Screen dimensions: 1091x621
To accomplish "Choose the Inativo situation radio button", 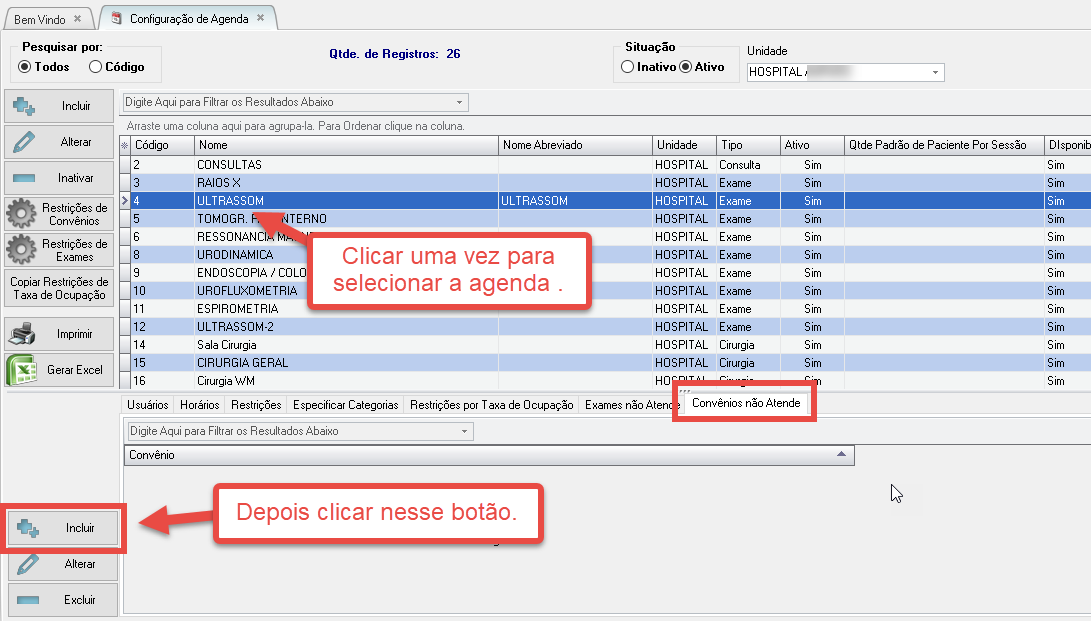I will click(x=627, y=67).
